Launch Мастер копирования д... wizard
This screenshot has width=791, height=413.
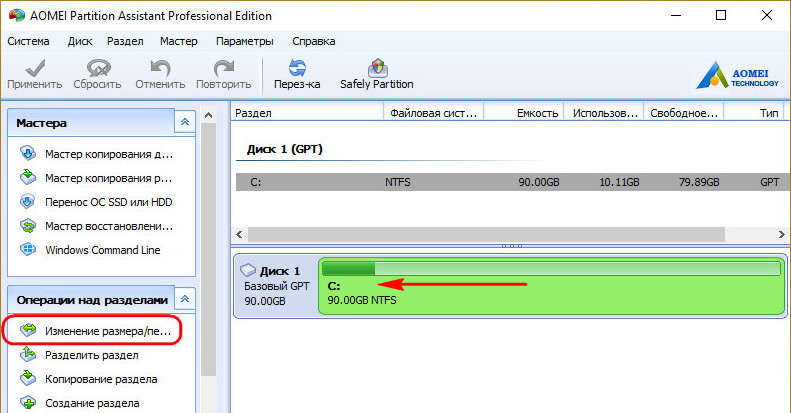pos(109,154)
